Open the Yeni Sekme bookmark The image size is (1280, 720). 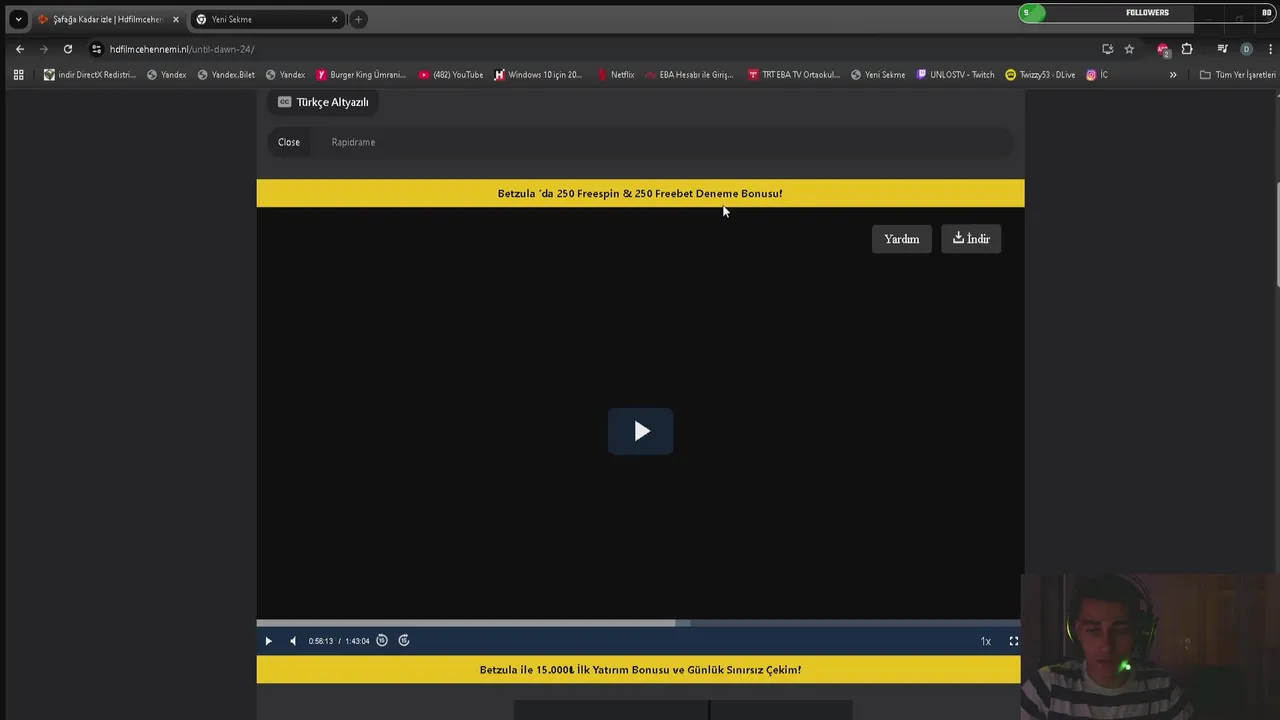(x=878, y=75)
